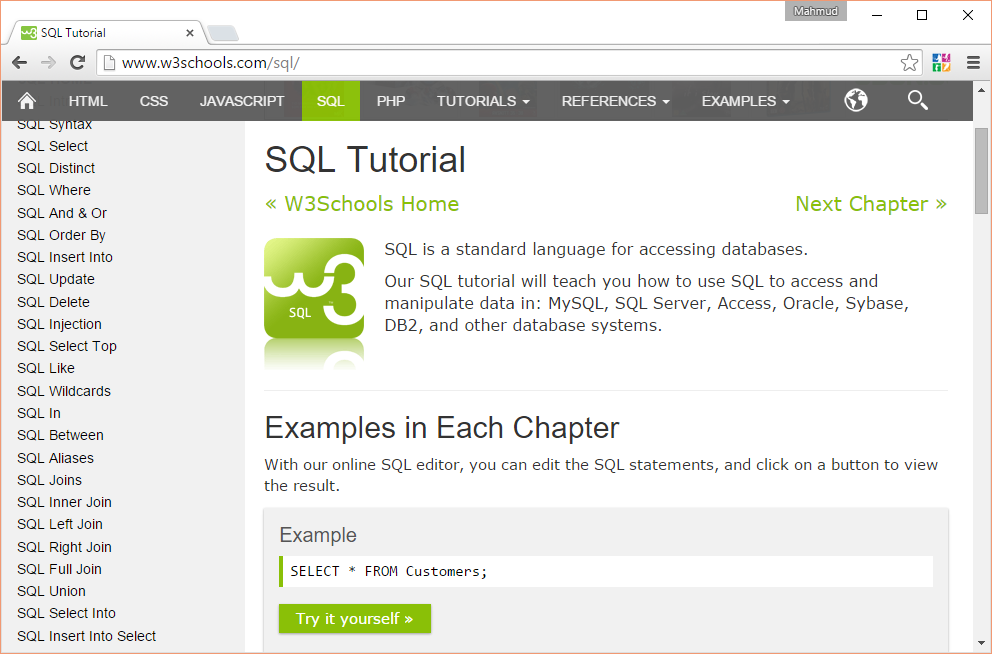
Task: Open SQL In in sidebar
Action: pyautogui.click(x=39, y=413)
